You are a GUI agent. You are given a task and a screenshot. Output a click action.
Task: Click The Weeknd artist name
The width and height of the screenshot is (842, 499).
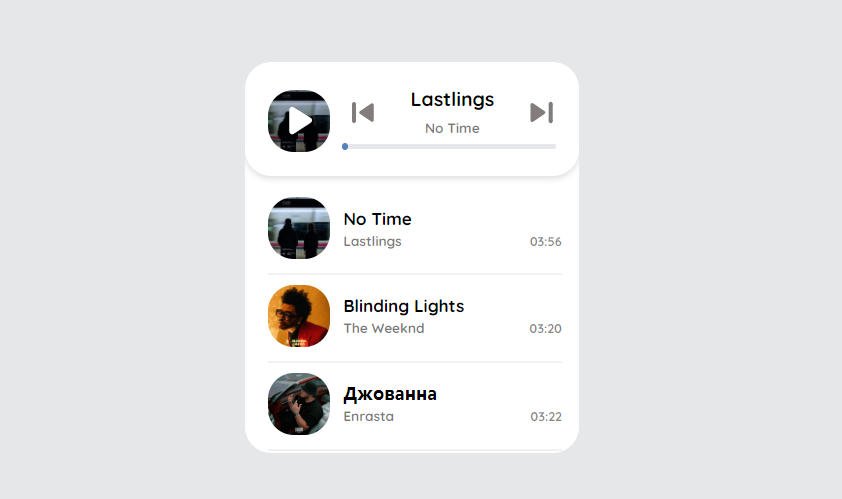[384, 328]
